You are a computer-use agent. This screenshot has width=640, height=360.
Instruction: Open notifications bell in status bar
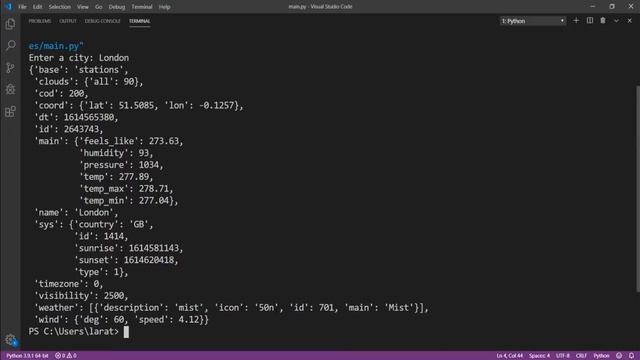pos(631,356)
